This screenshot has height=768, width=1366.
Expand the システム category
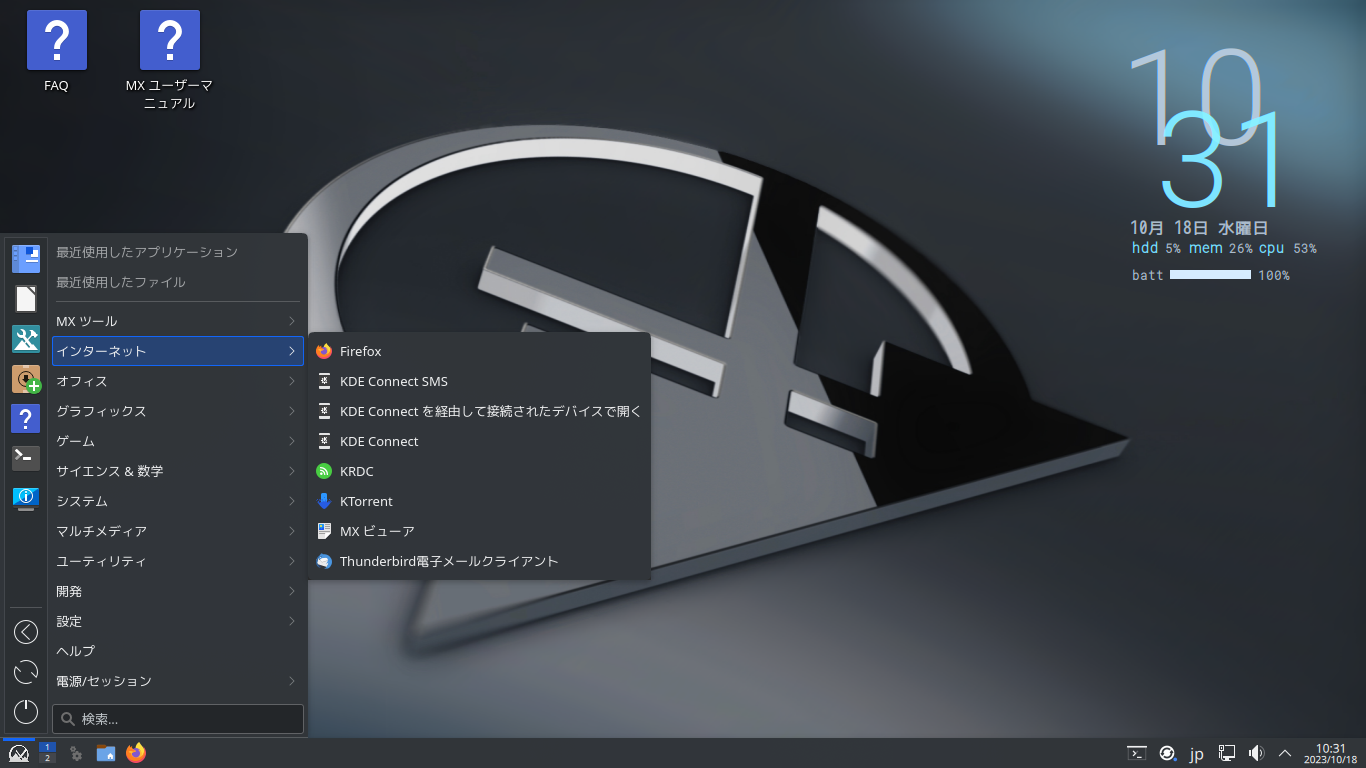coord(176,501)
